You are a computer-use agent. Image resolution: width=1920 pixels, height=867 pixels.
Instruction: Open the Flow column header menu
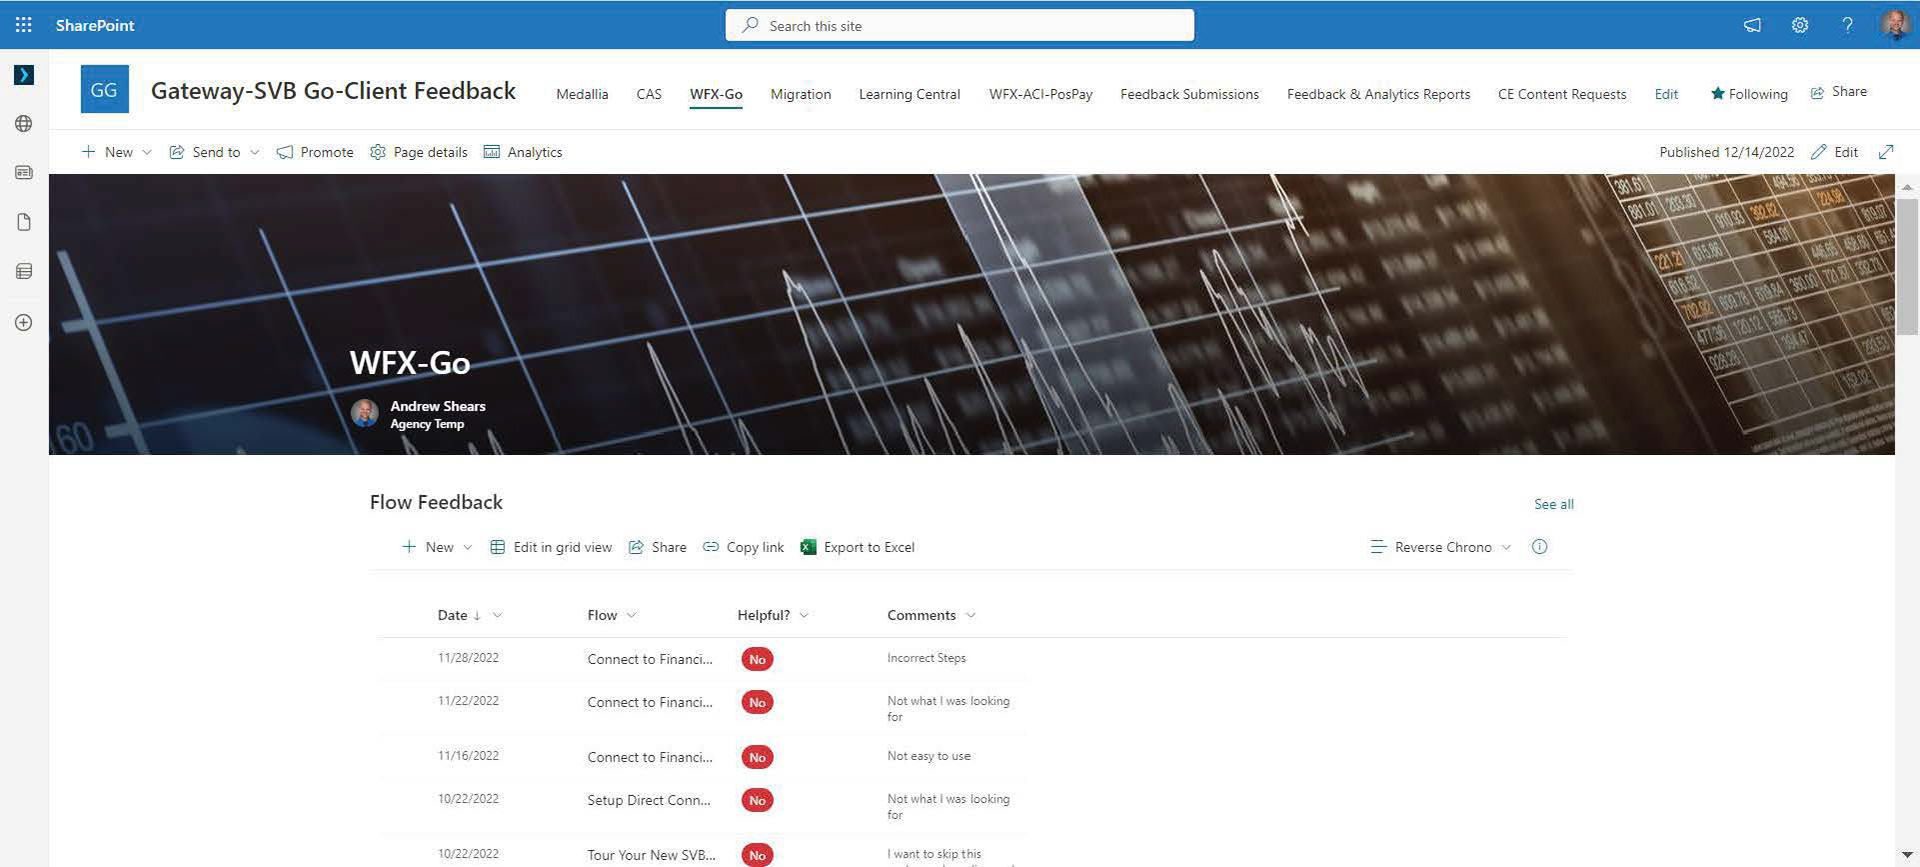coord(612,615)
